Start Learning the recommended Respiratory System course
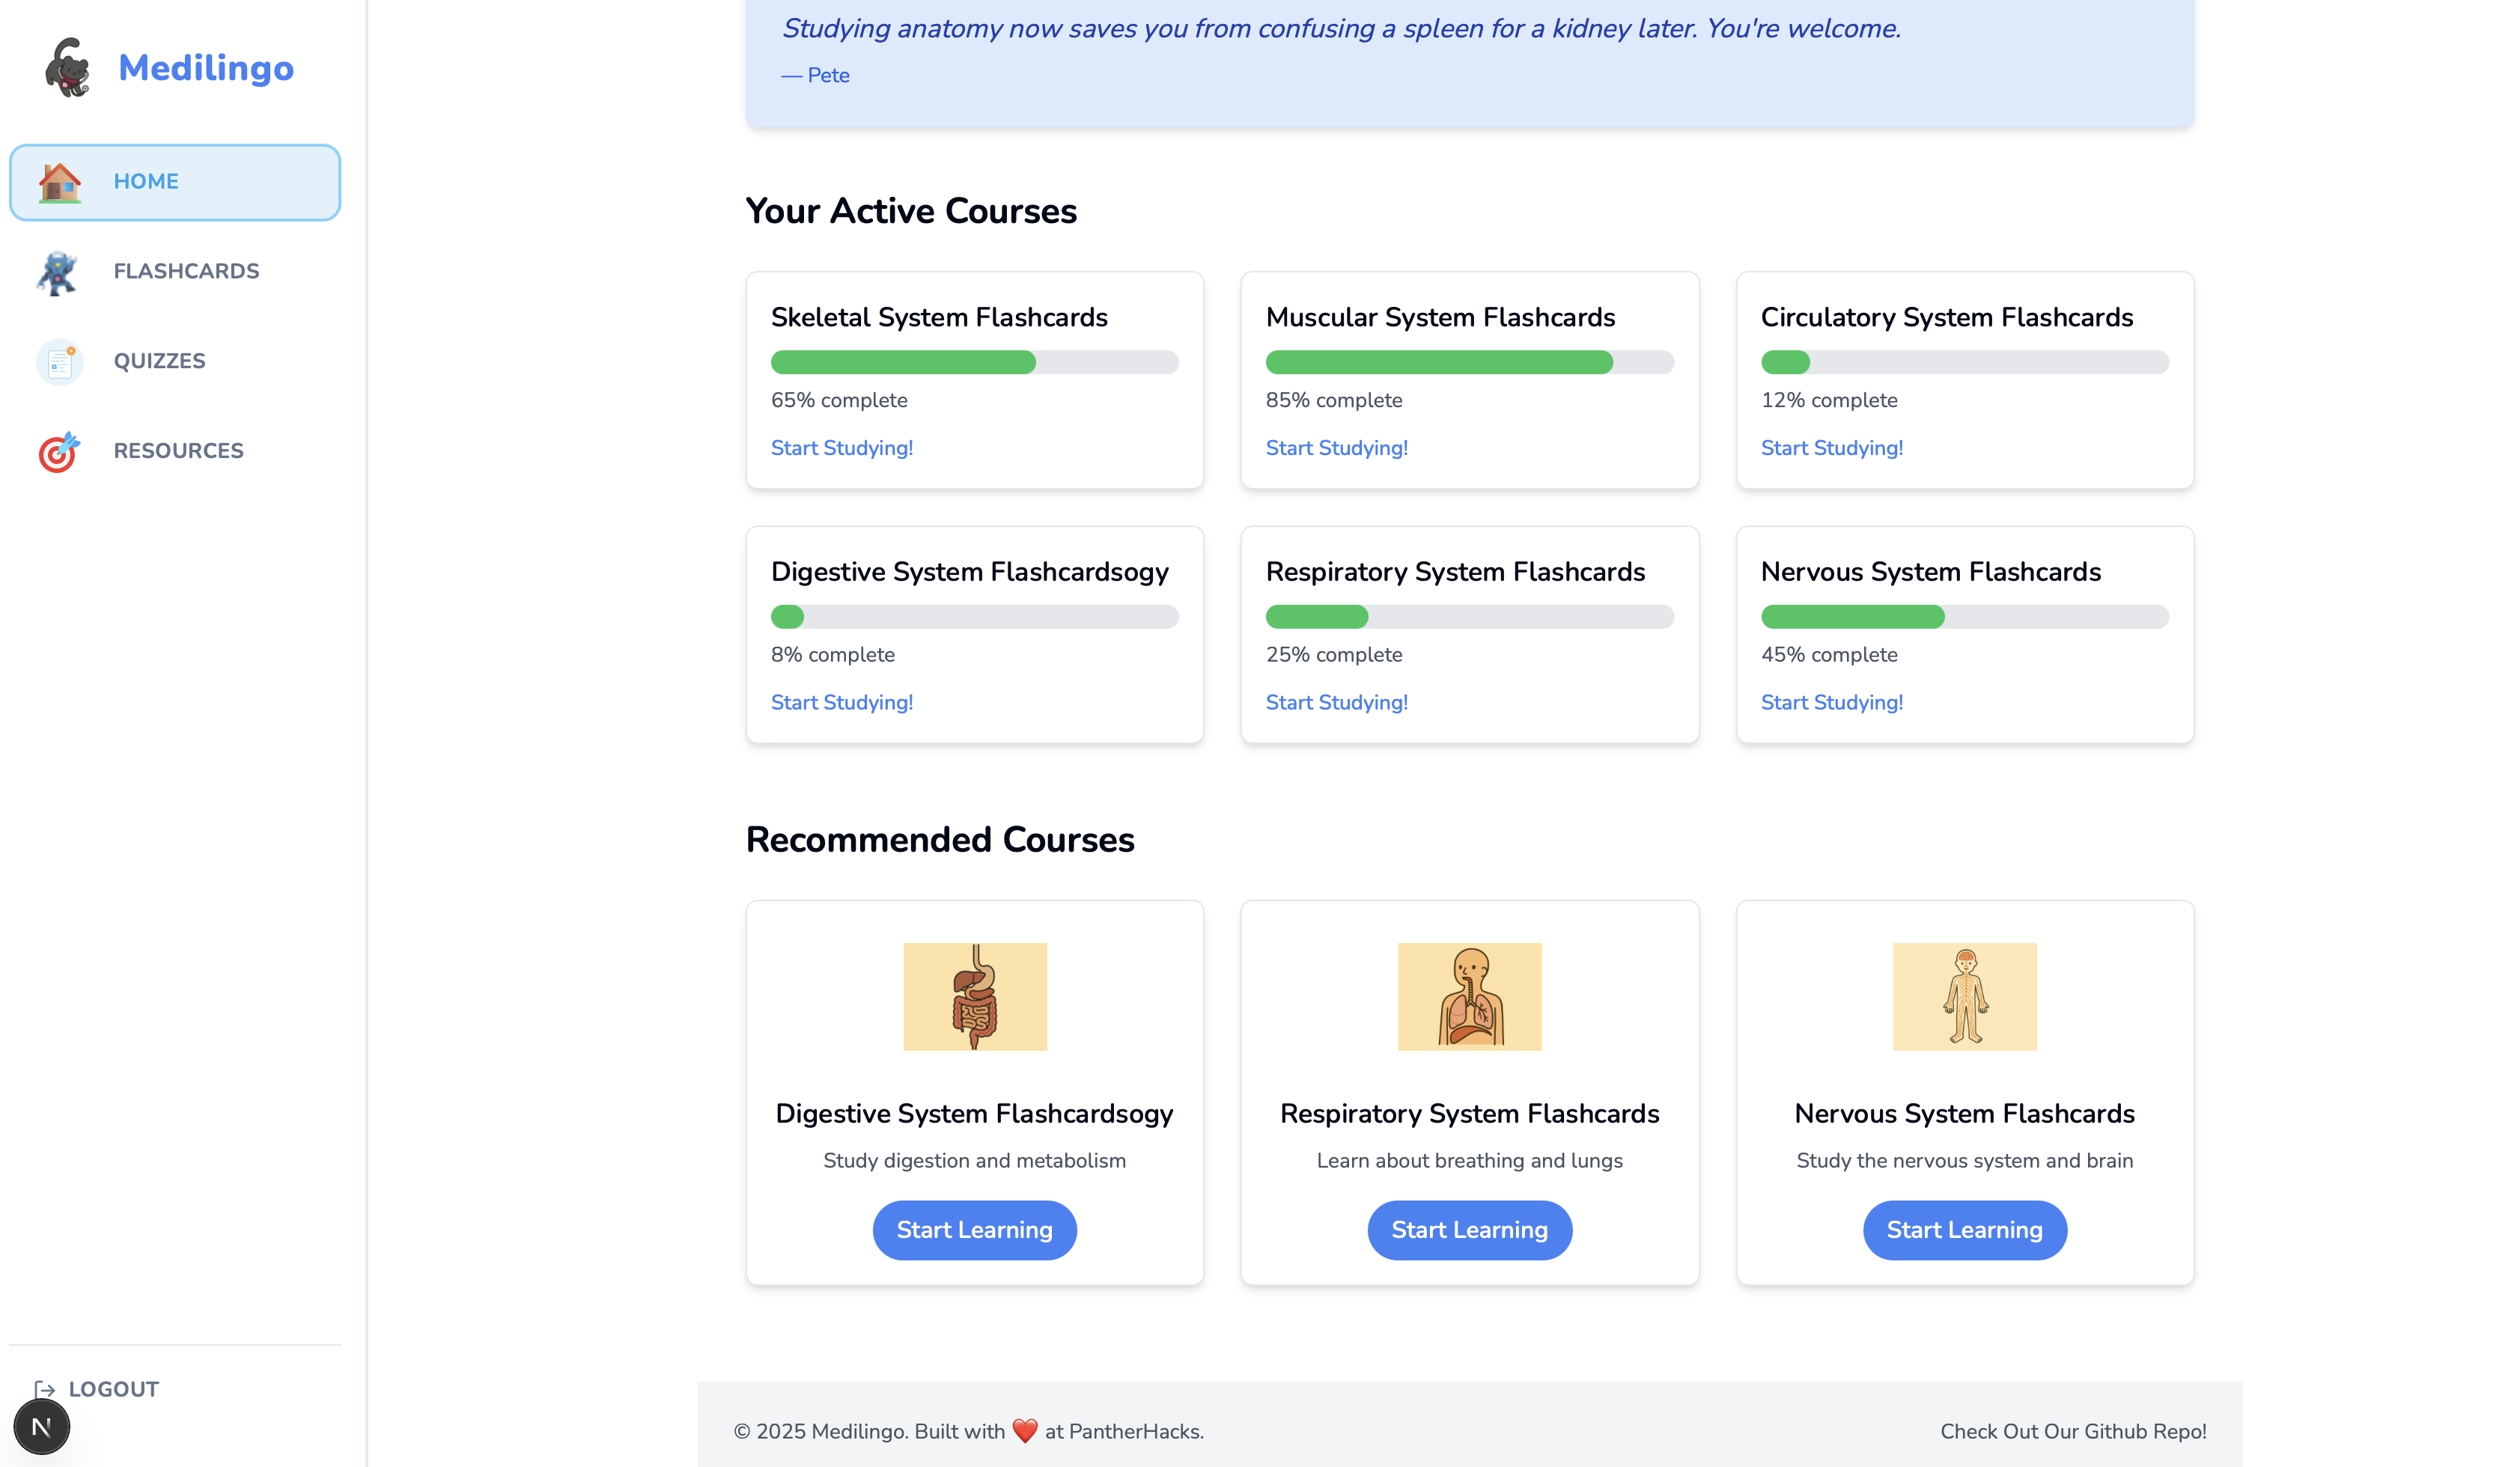 tap(1469, 1230)
